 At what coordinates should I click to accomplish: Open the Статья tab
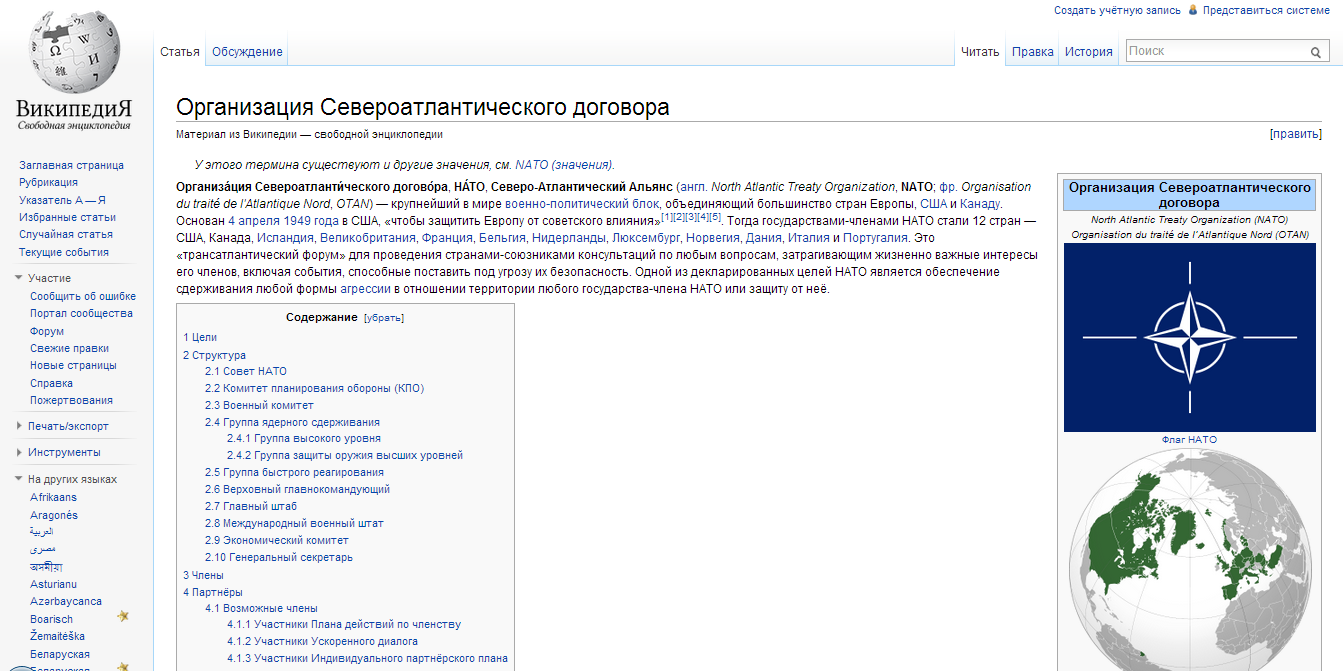(x=180, y=52)
